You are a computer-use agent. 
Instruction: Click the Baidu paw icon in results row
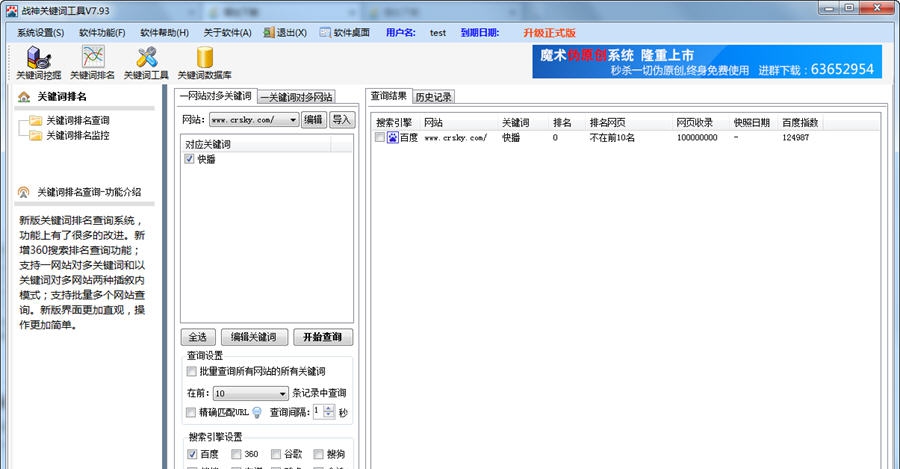tap(393, 138)
